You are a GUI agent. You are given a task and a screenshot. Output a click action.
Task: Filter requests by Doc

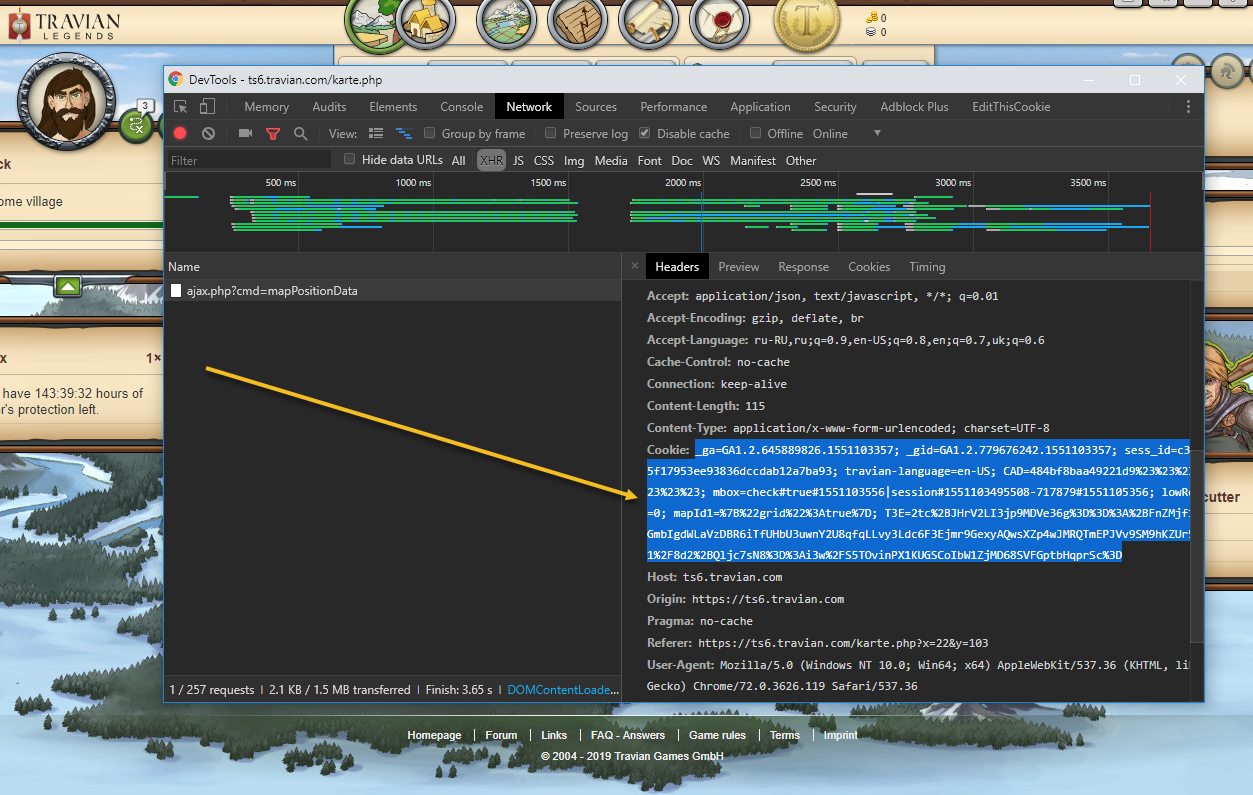point(682,160)
